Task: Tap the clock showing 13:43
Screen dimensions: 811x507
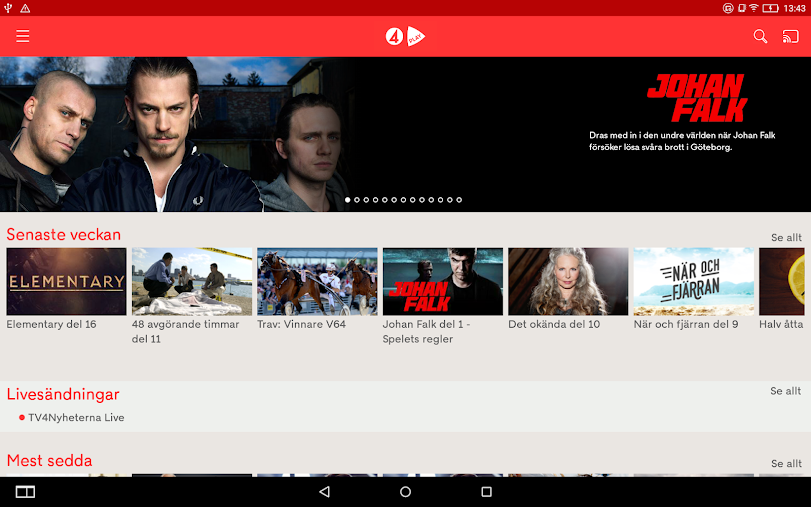Action: pos(794,8)
